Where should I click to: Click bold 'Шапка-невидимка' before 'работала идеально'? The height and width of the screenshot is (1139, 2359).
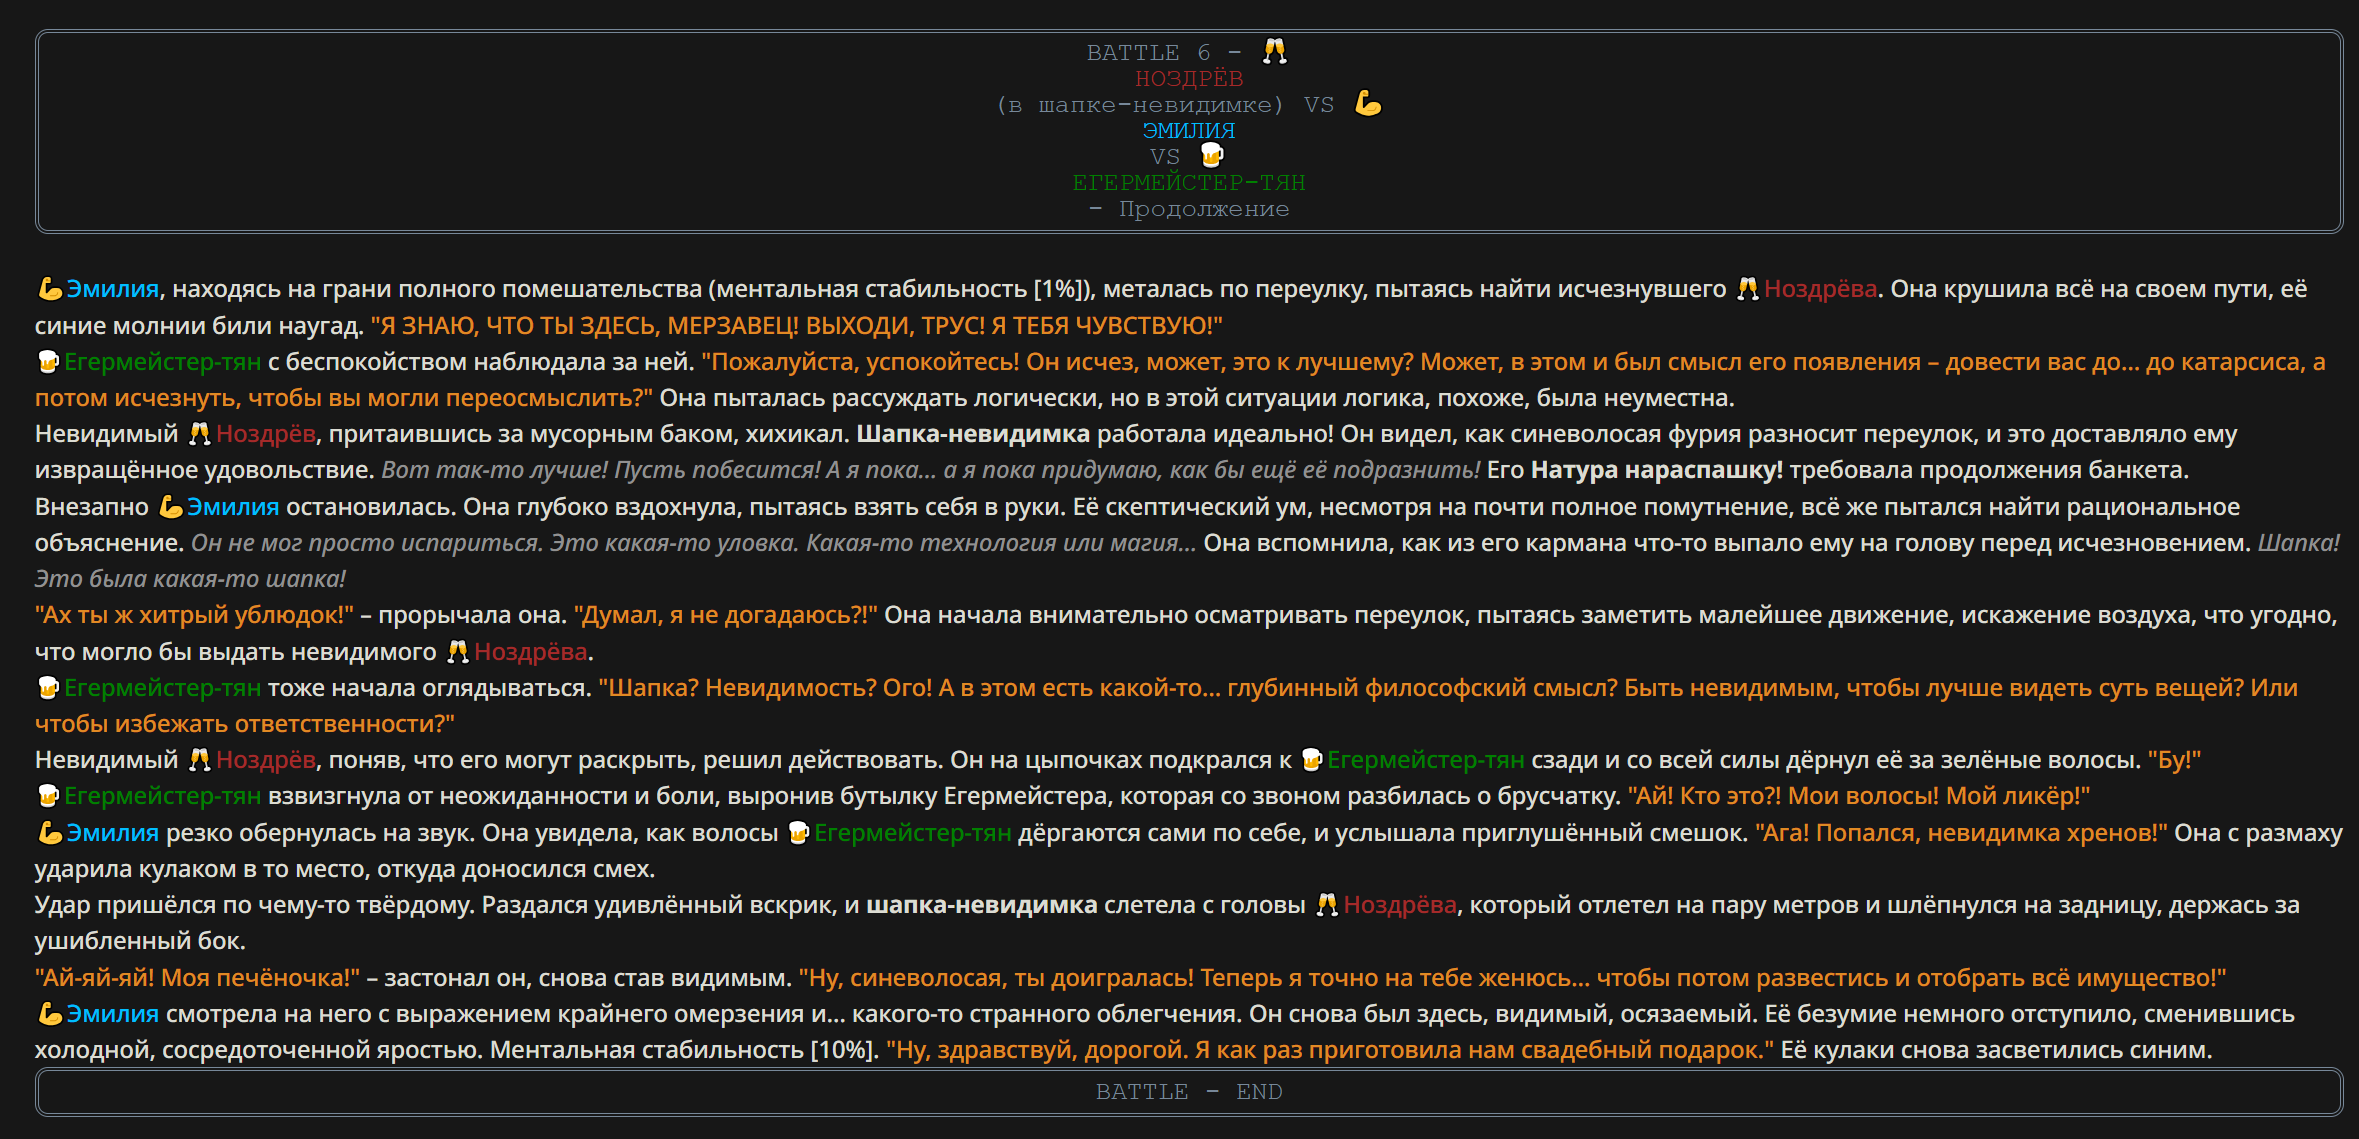point(973,434)
